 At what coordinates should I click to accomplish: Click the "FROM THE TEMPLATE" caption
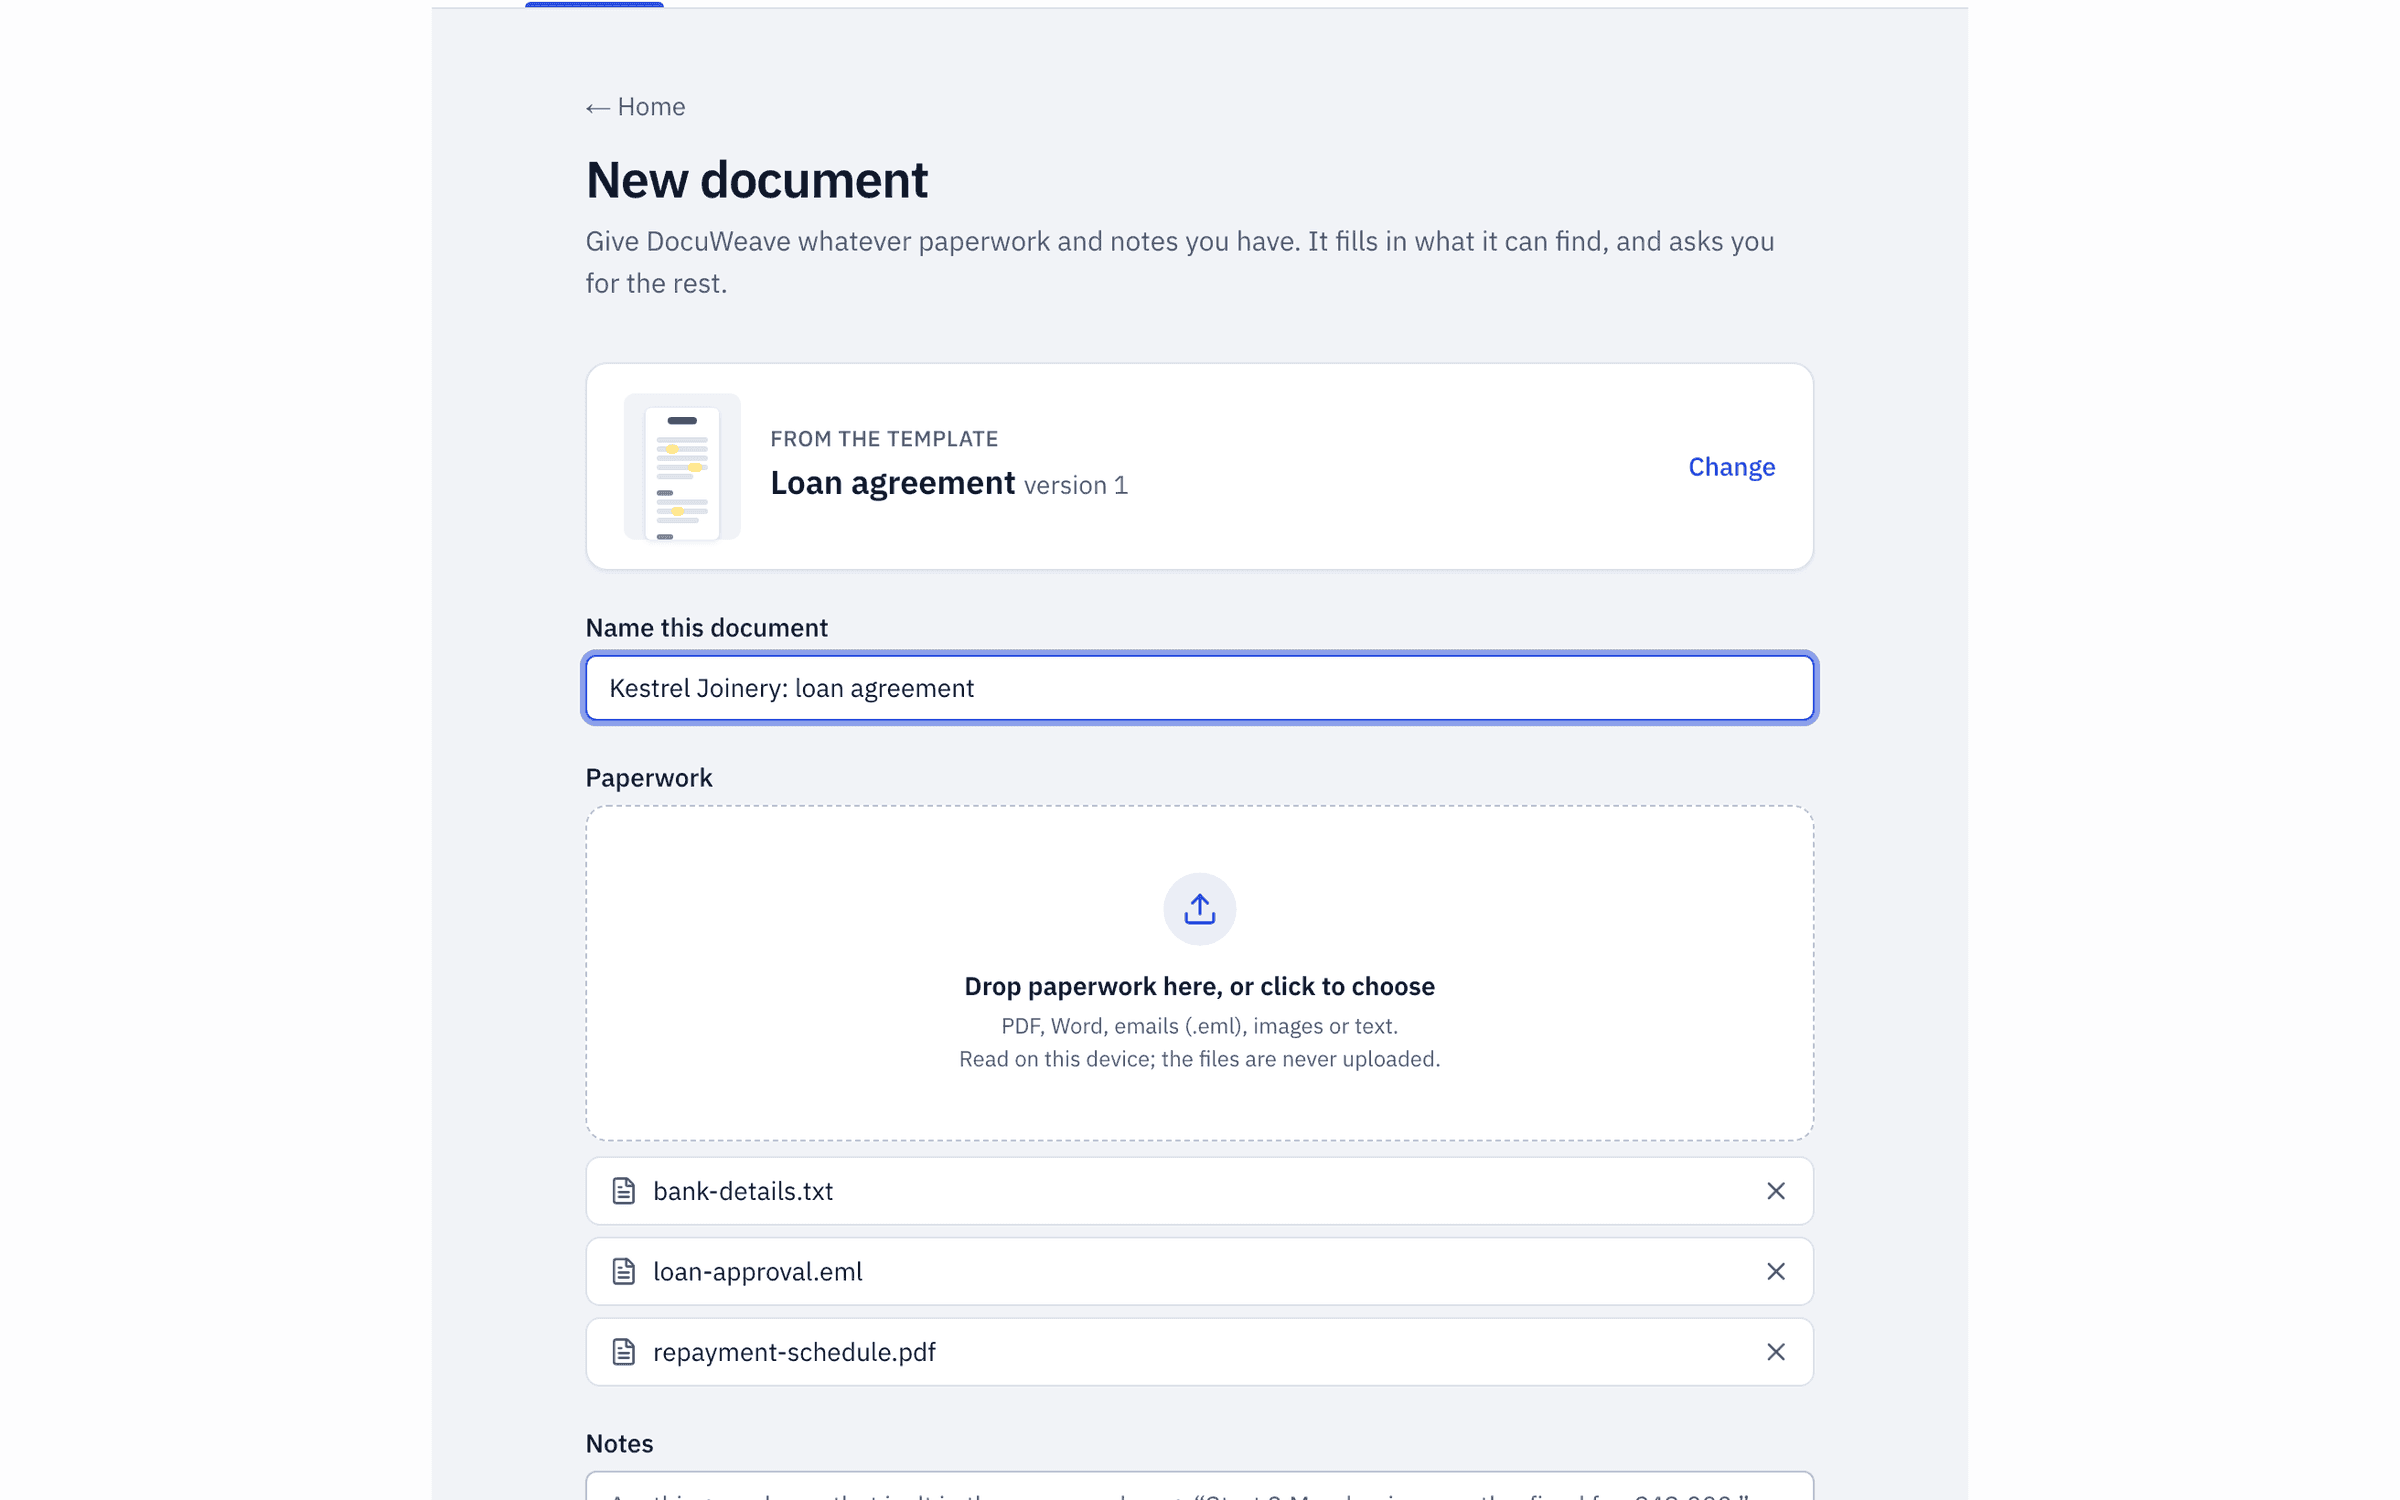(x=883, y=438)
